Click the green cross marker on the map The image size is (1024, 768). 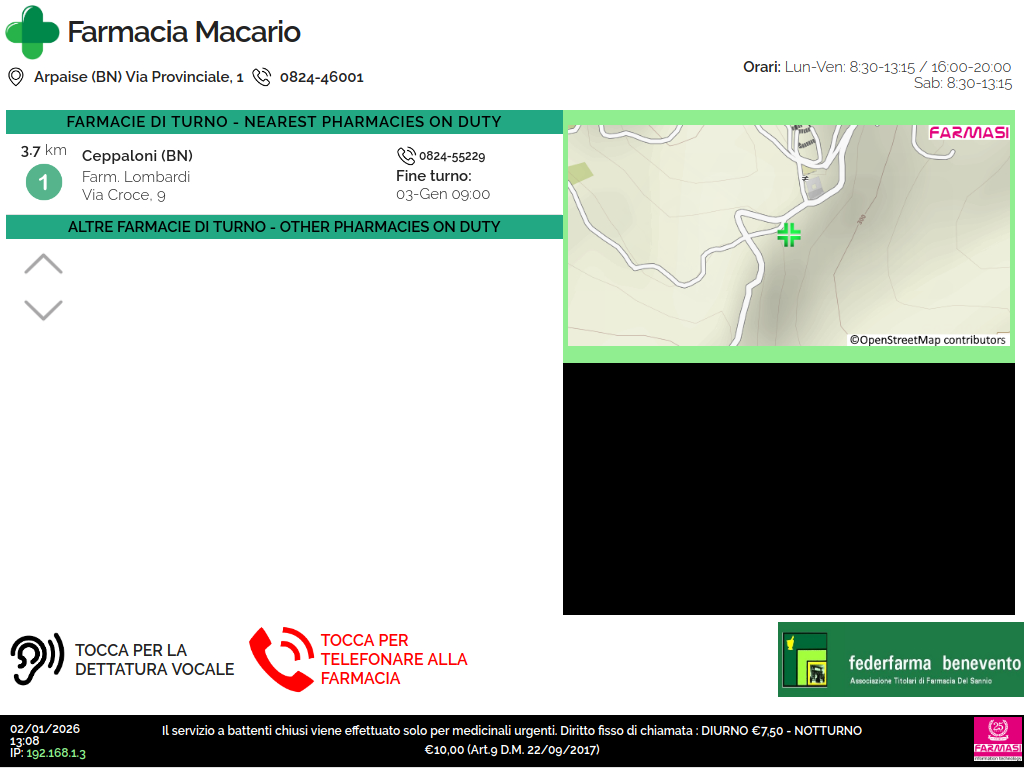(x=789, y=235)
